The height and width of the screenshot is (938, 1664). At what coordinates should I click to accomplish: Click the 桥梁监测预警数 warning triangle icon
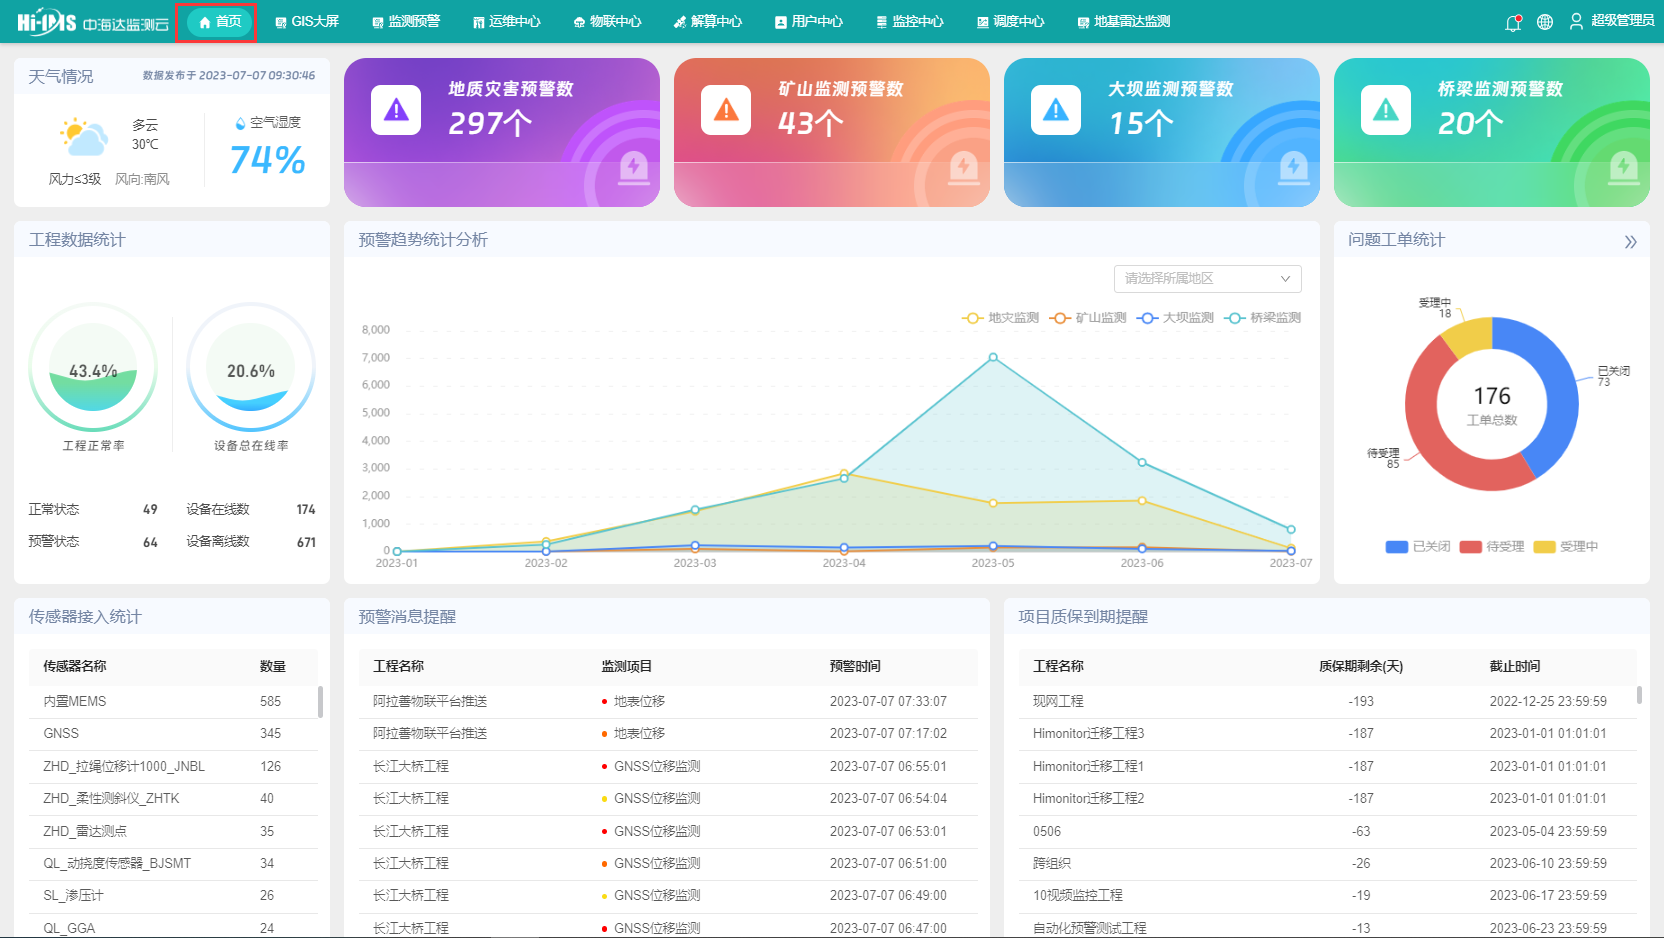[1386, 110]
